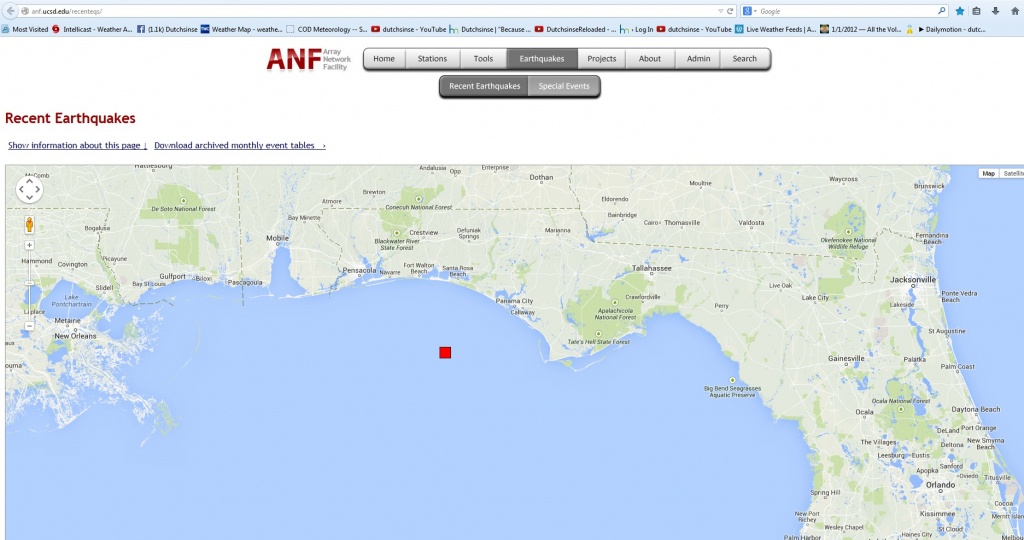This screenshot has height=540, width=1024.
Task: Select the Map view type button
Action: 988,174
